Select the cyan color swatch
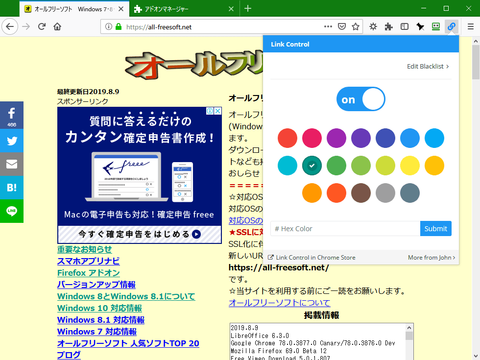 tap(287, 165)
